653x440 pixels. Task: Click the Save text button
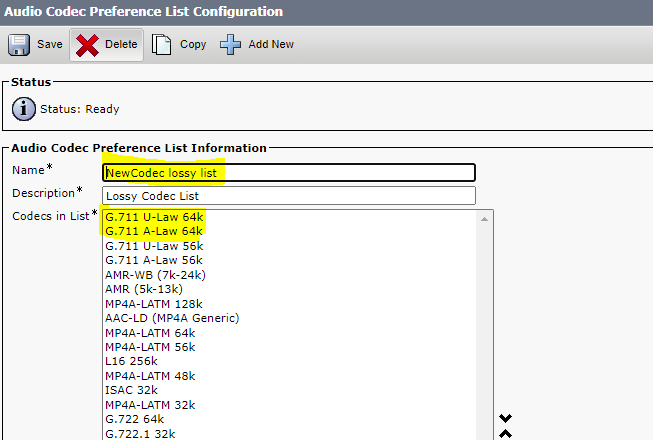[x=50, y=44]
